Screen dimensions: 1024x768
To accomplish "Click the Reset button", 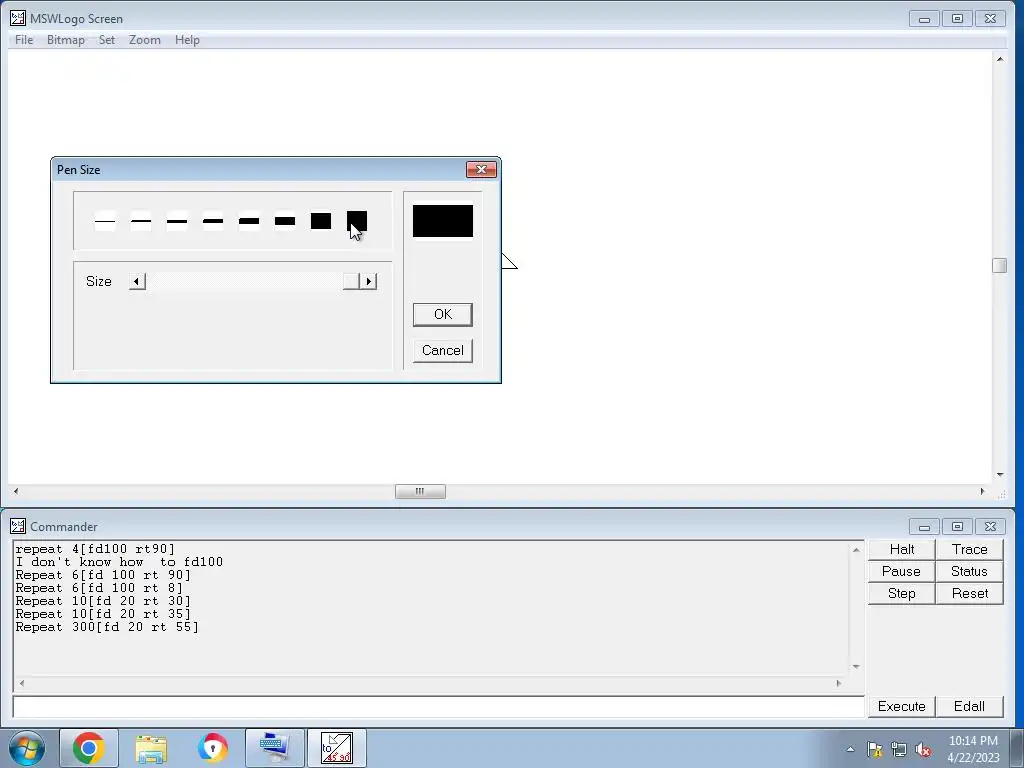I will (970, 594).
